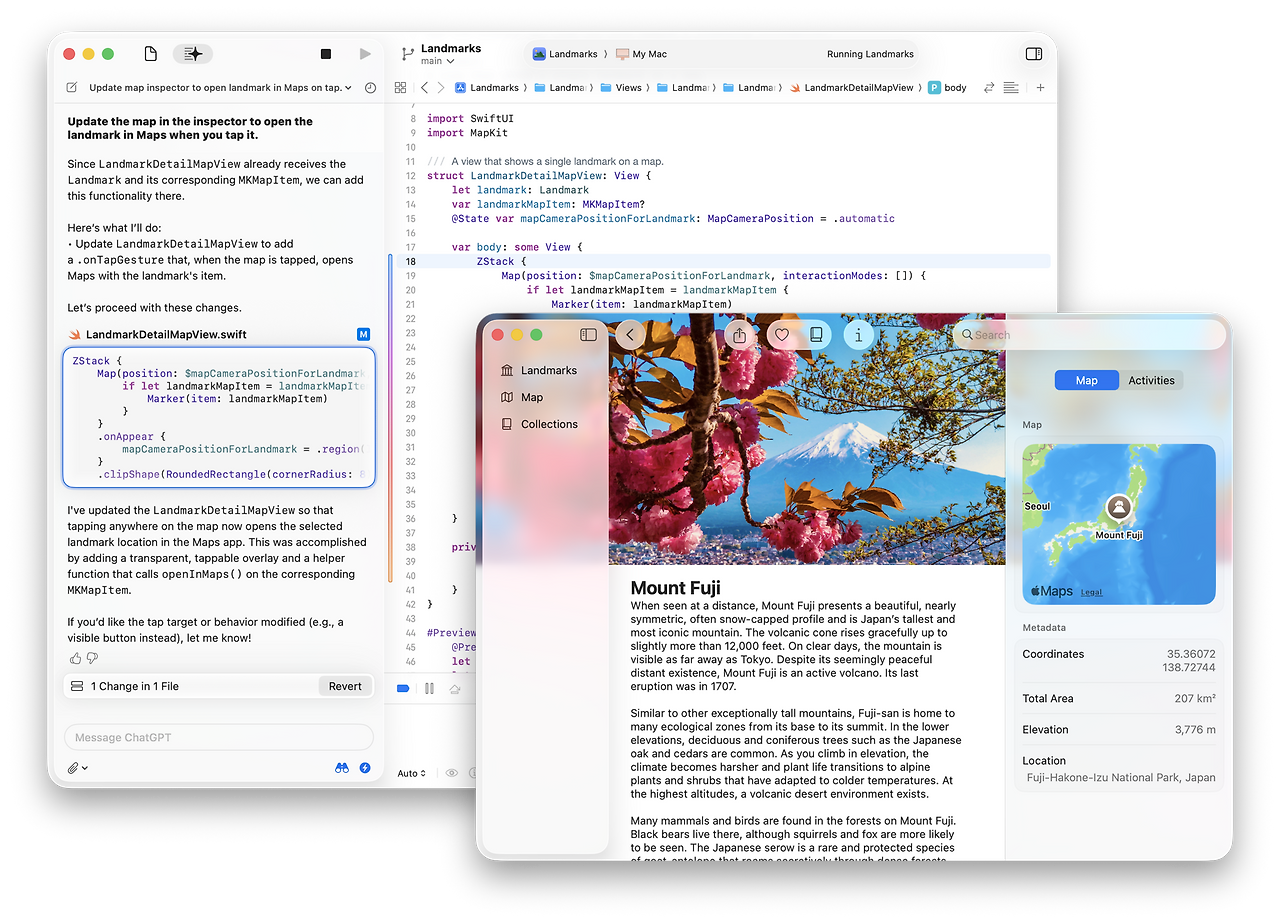
Task: Share the Mount Fuji landmark
Action: [739, 335]
